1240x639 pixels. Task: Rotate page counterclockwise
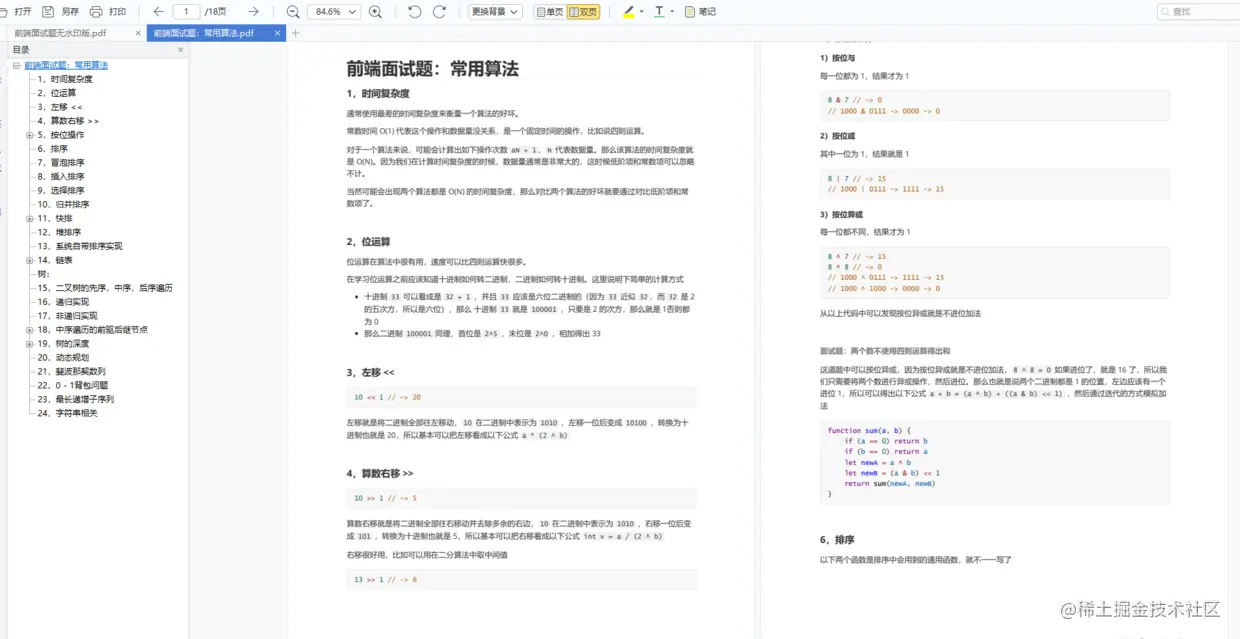(415, 12)
